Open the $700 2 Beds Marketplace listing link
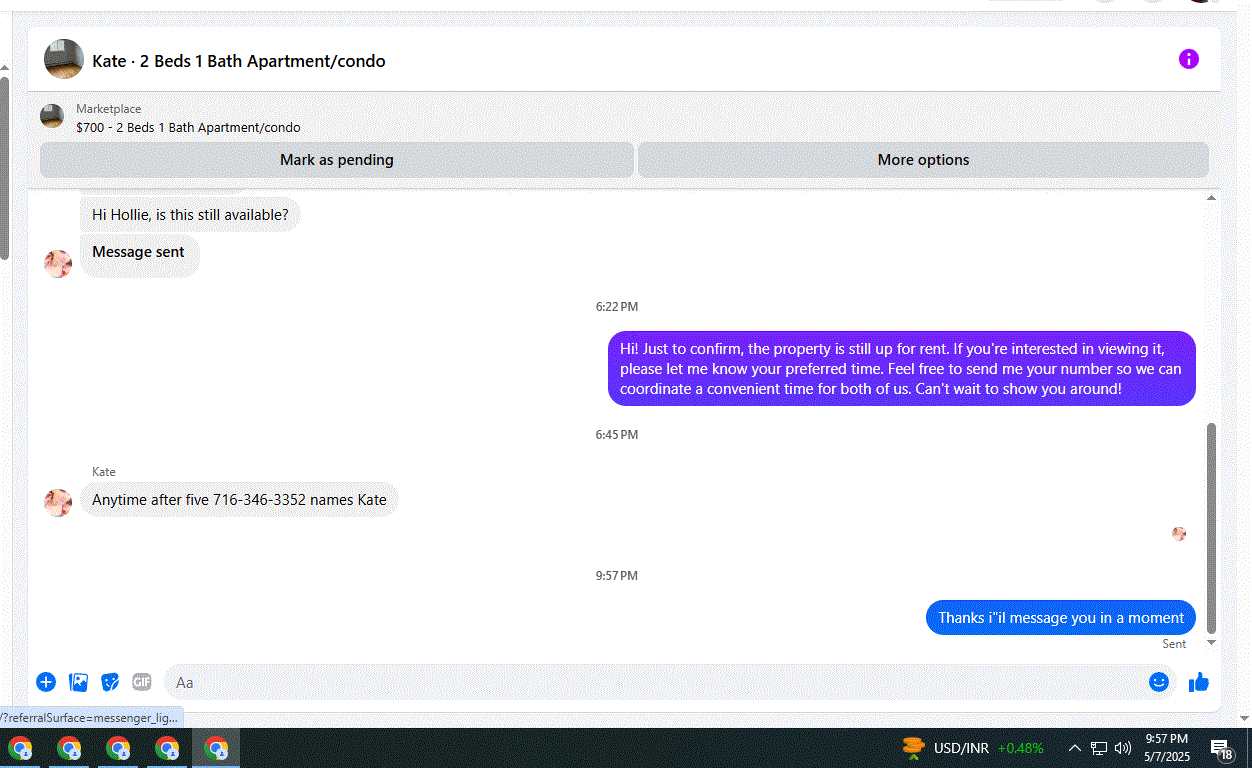The height and width of the screenshot is (768, 1252). tap(188, 128)
